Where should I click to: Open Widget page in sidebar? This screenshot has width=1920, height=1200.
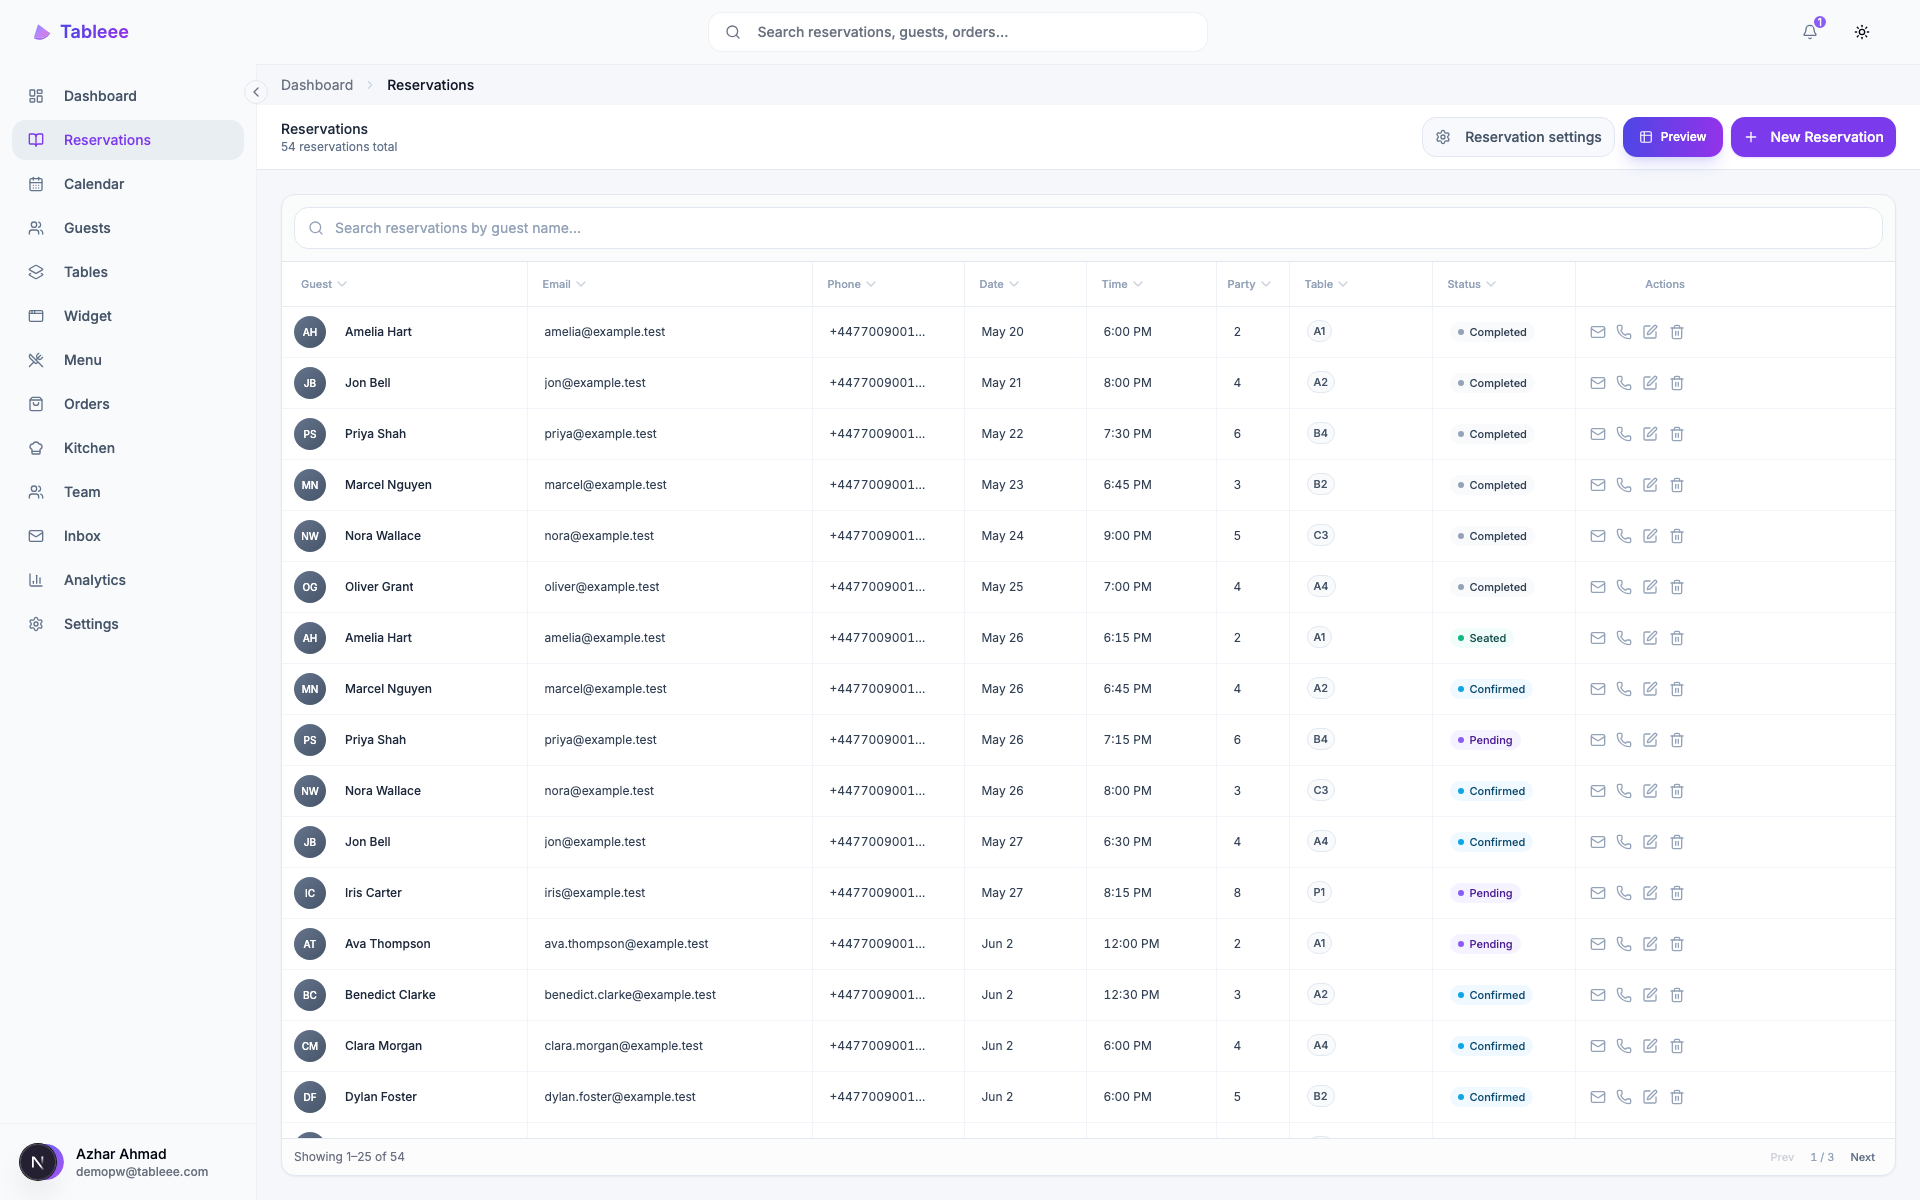pos(128,316)
